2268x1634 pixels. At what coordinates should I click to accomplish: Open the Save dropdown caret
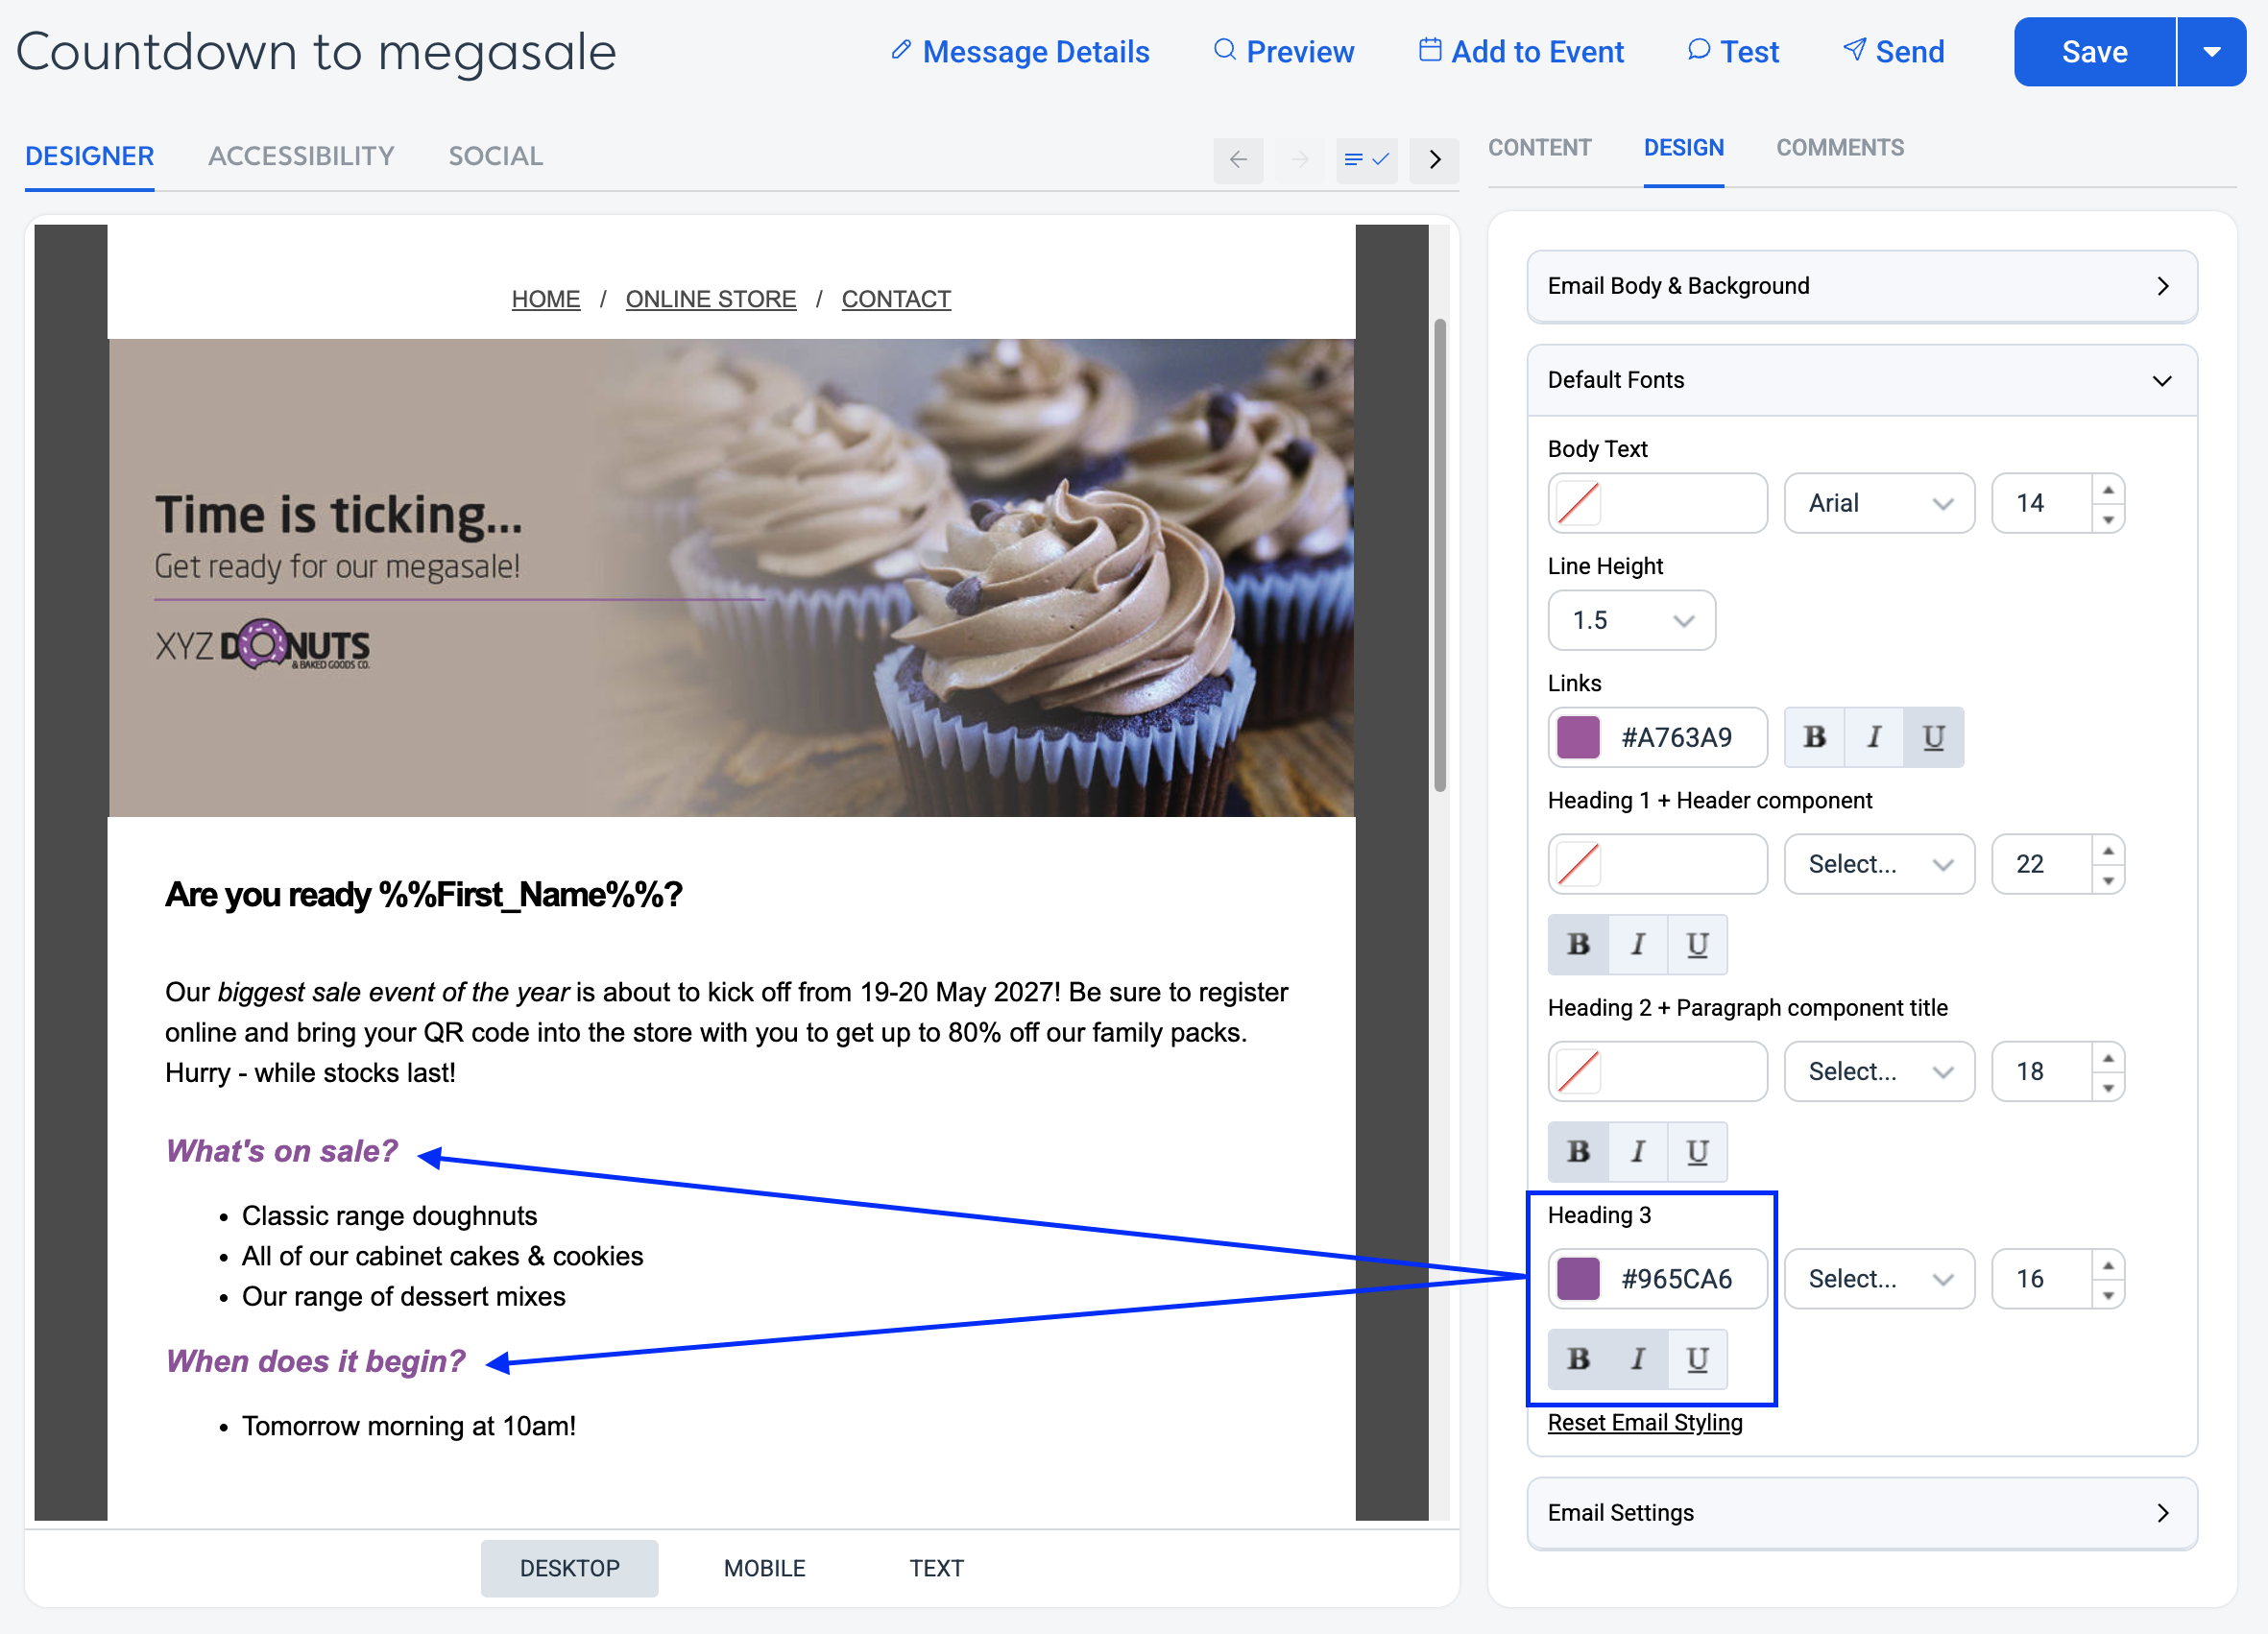point(2211,52)
